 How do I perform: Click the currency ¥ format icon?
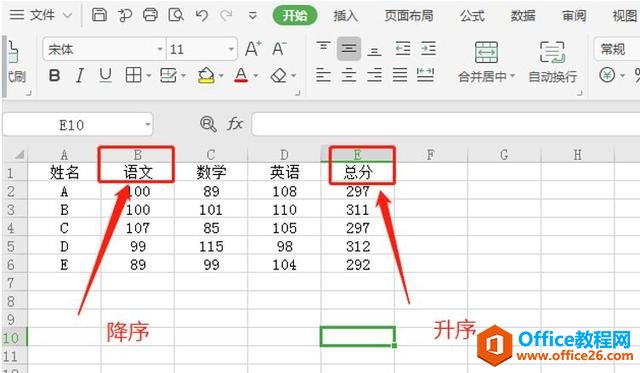click(x=607, y=75)
